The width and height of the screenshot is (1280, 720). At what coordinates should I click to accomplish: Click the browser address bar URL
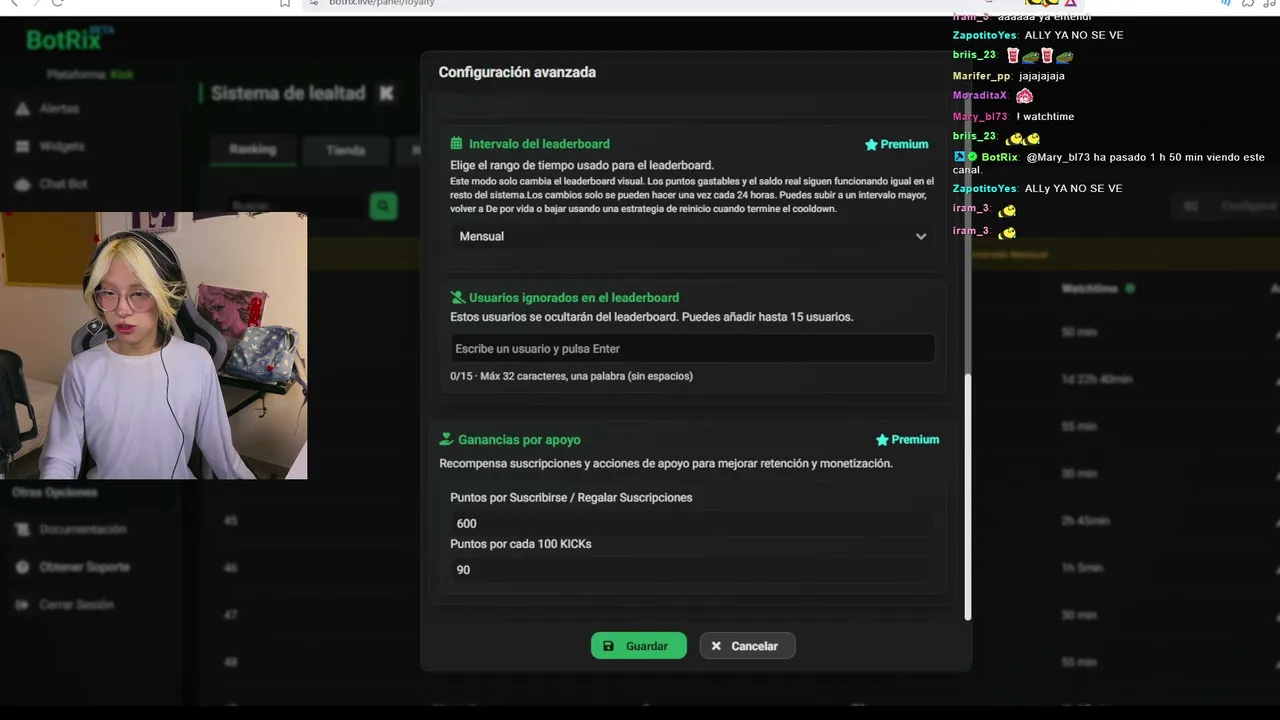pyautogui.click(x=382, y=3)
